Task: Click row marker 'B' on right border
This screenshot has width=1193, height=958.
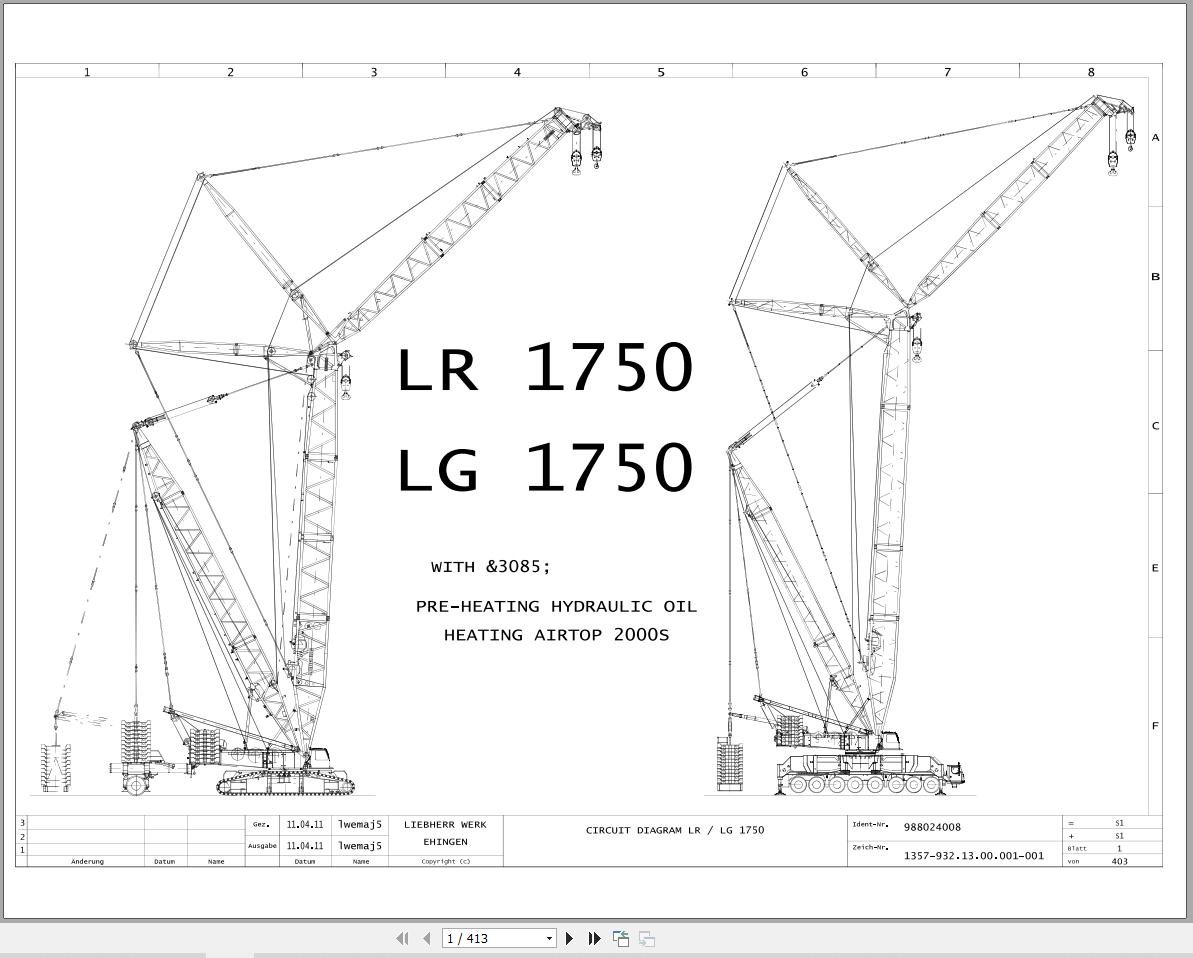Action: [x=1155, y=276]
